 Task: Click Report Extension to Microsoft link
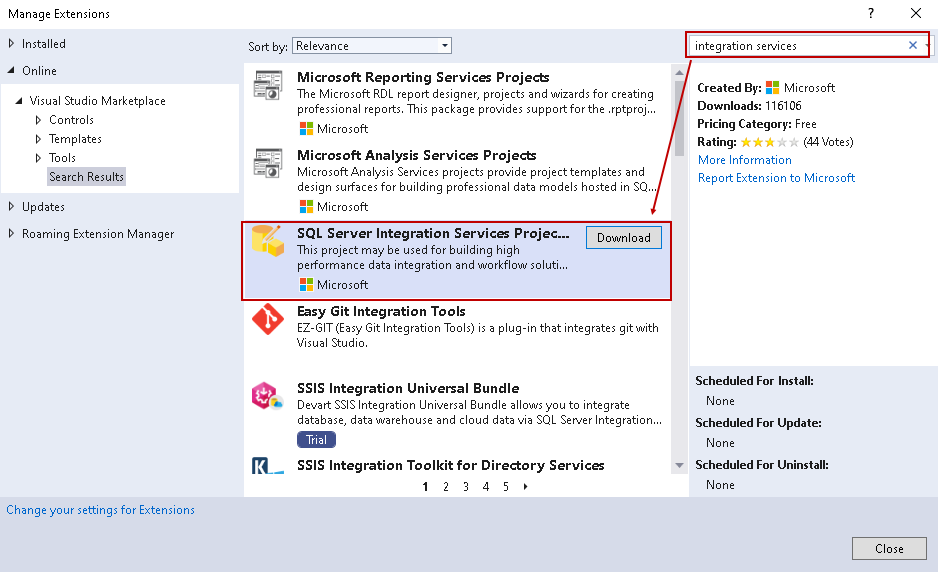tap(776, 178)
